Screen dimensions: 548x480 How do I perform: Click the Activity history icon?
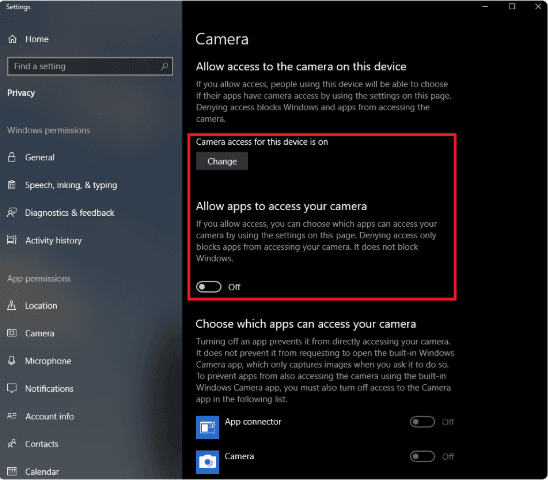tap(12, 240)
